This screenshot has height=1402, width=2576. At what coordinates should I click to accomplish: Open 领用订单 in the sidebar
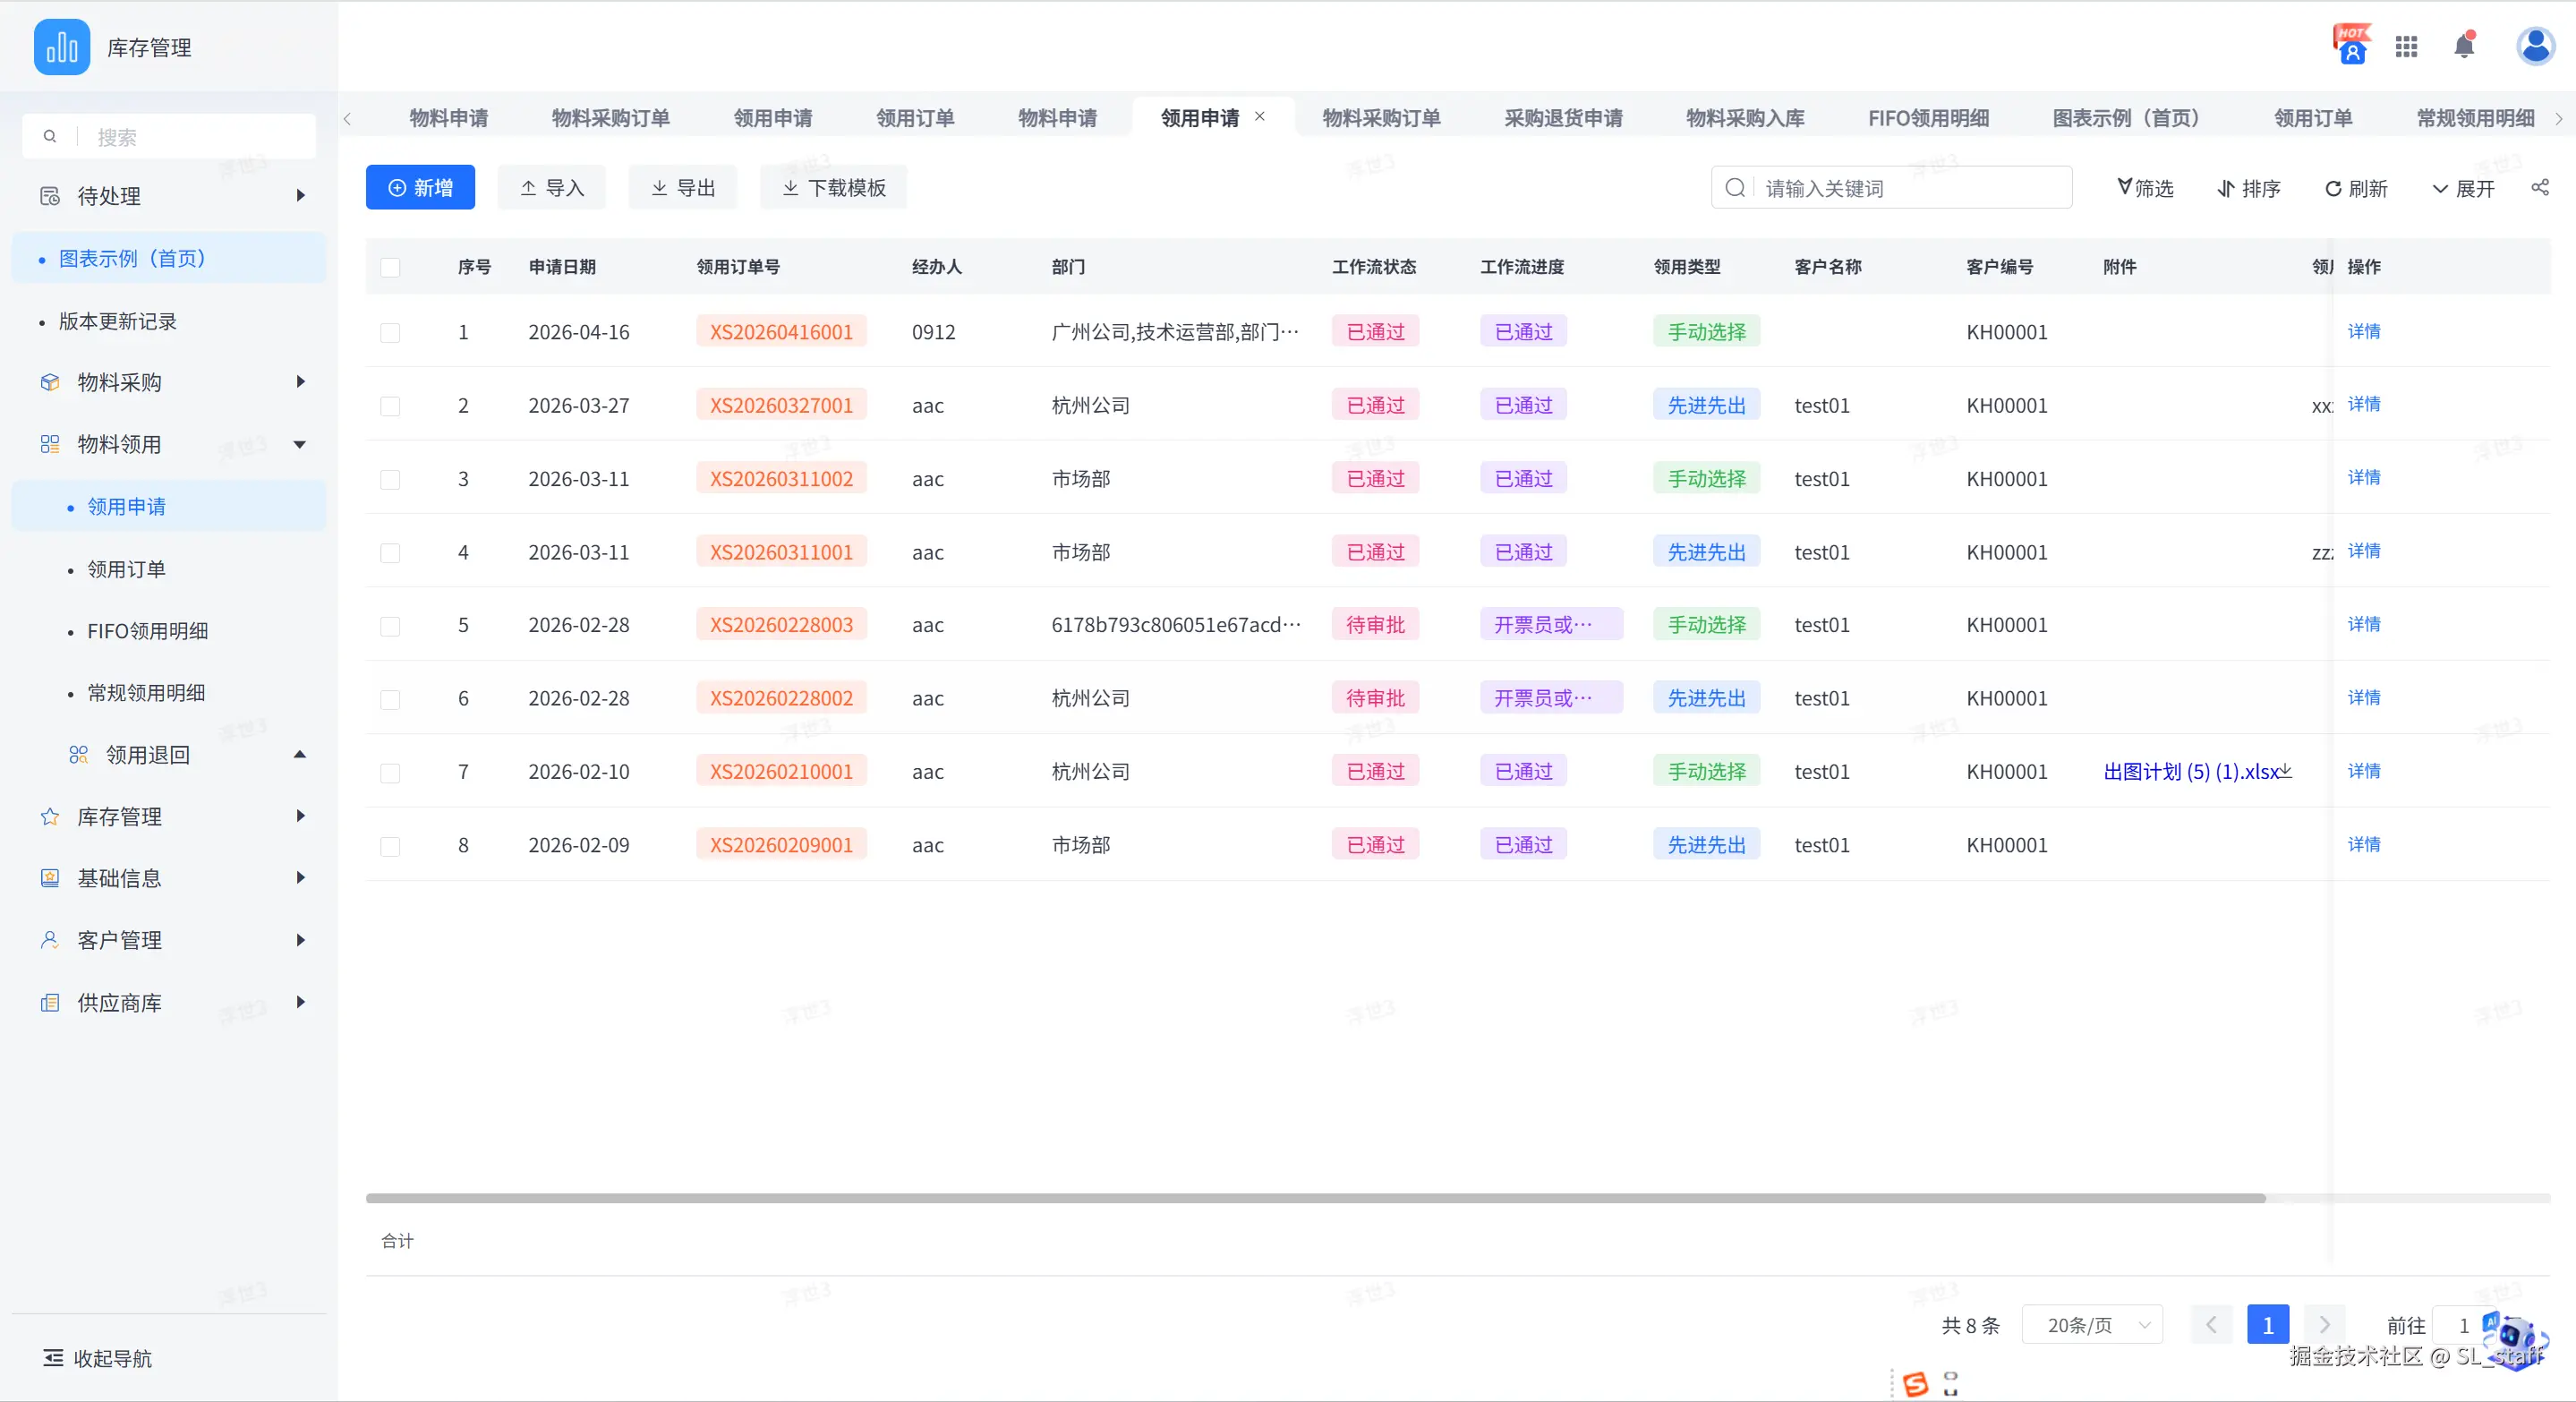(126, 569)
